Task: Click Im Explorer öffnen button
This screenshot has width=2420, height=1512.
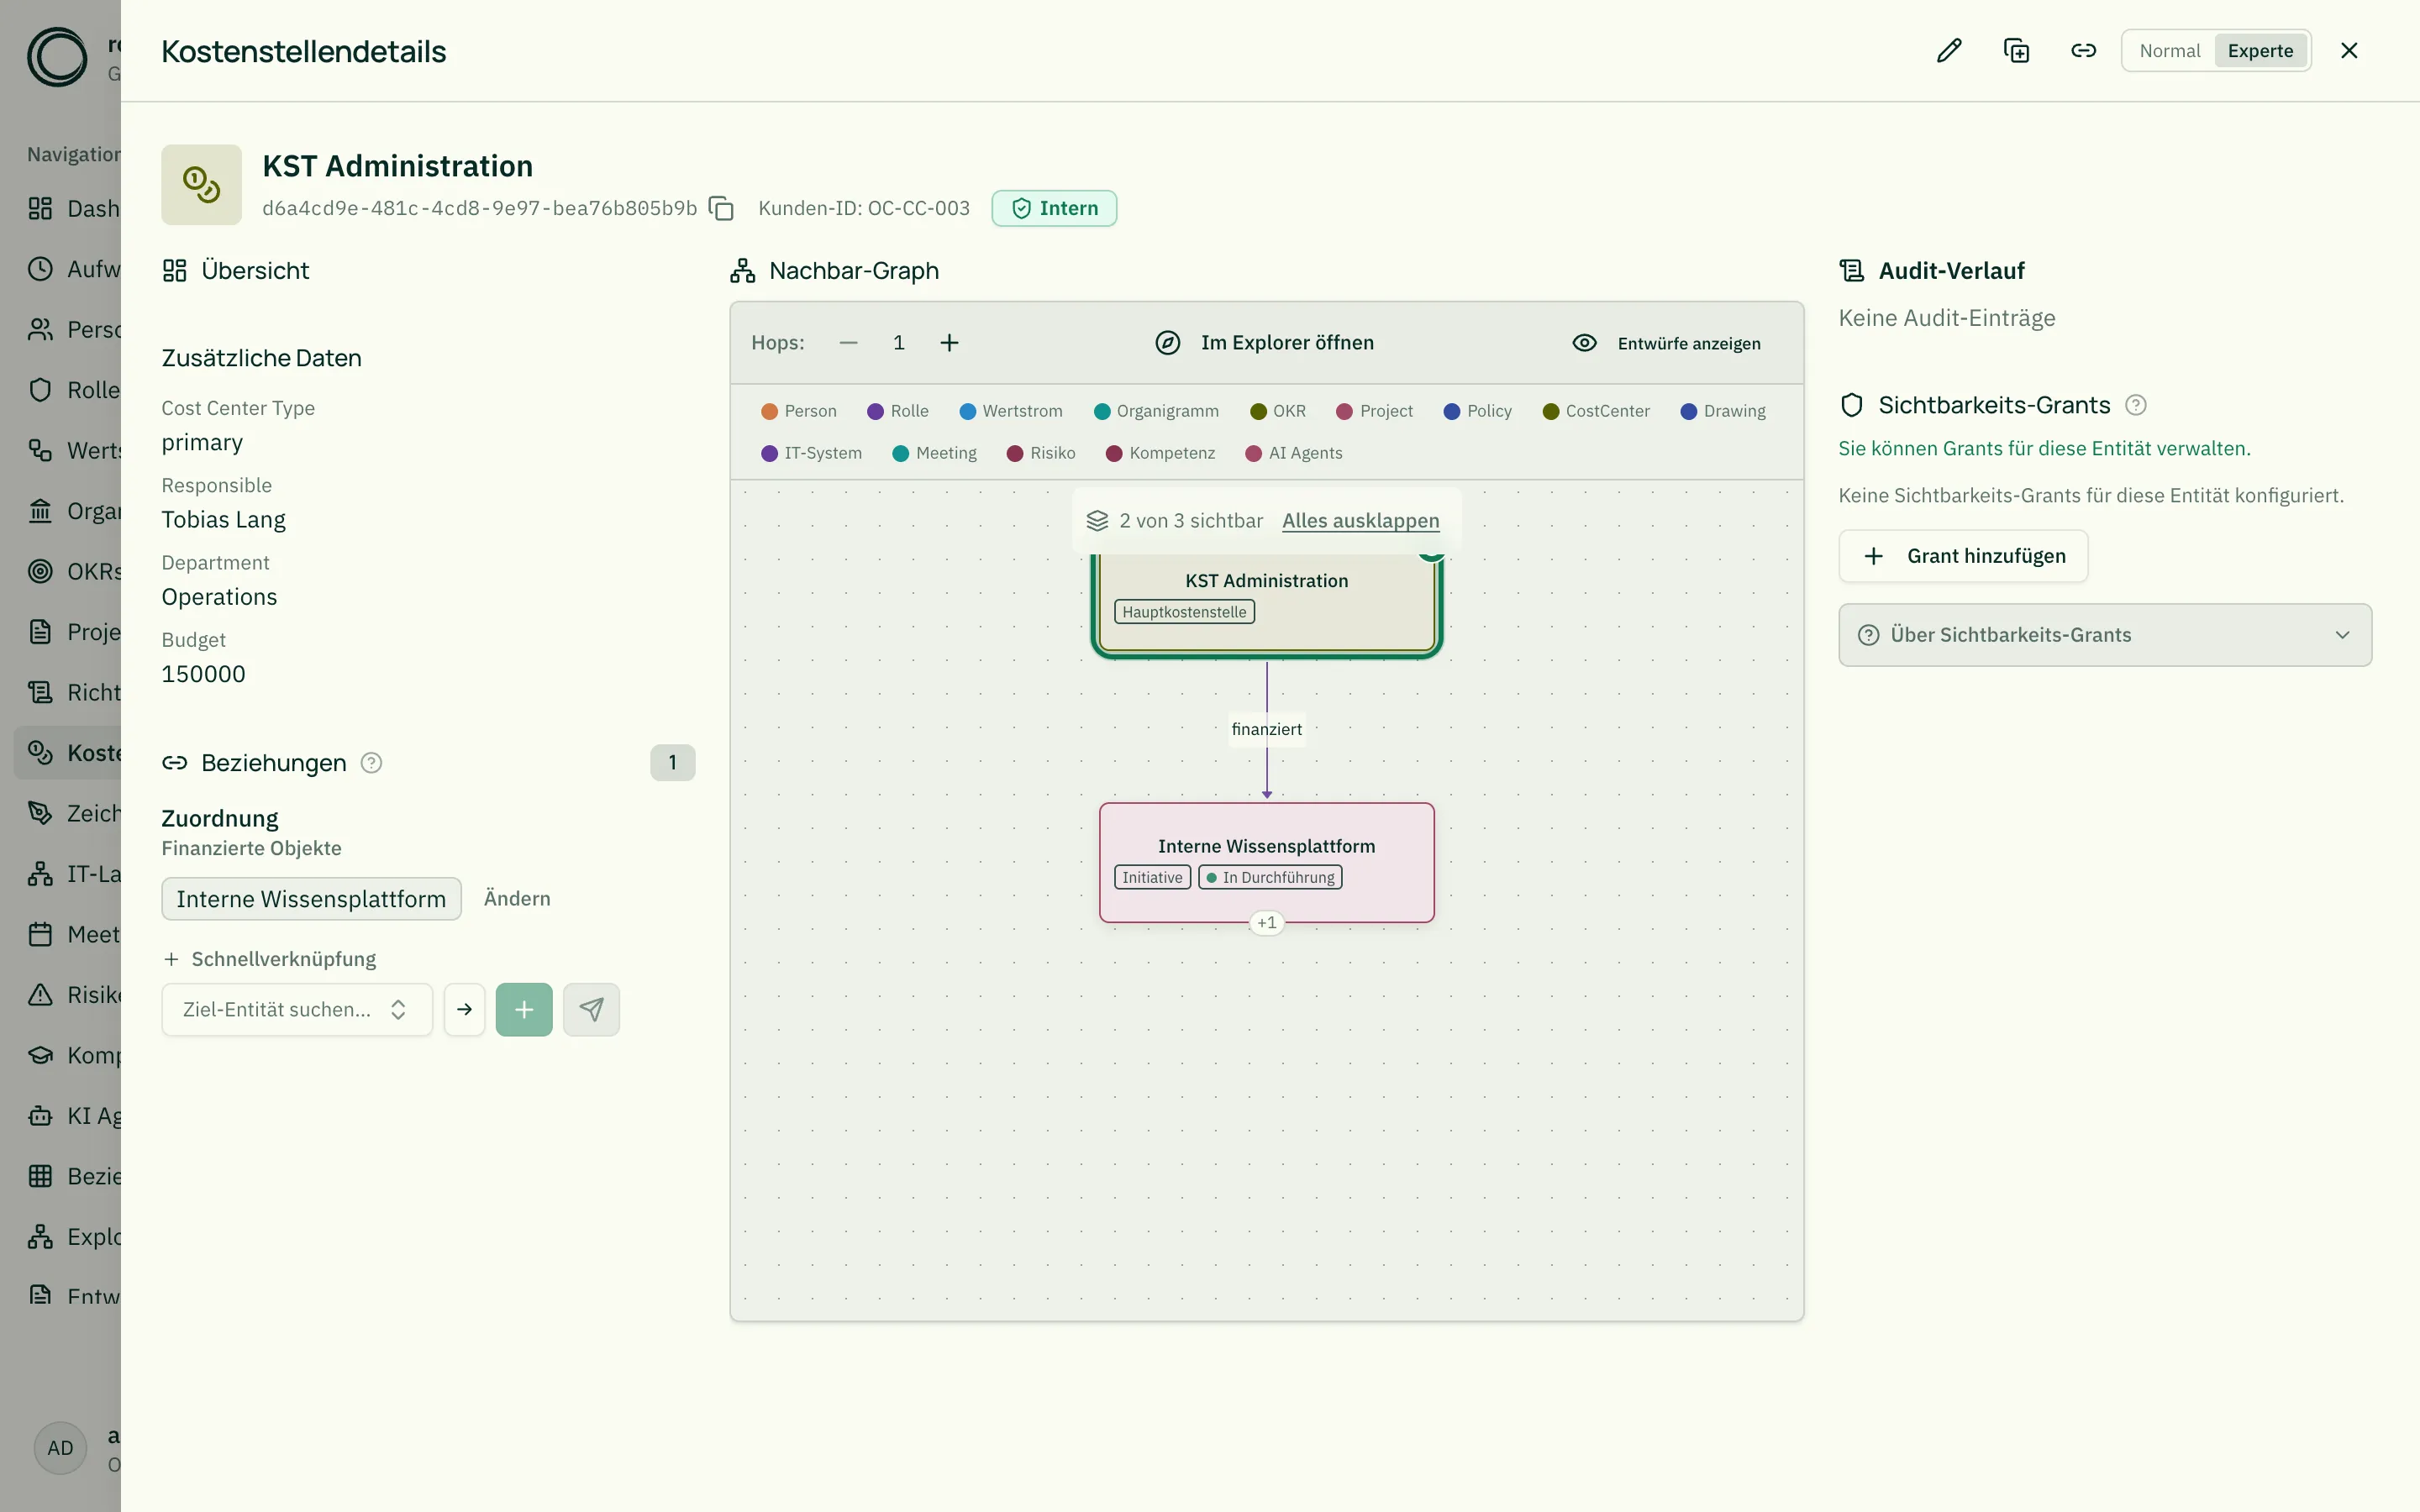Action: click(1265, 343)
